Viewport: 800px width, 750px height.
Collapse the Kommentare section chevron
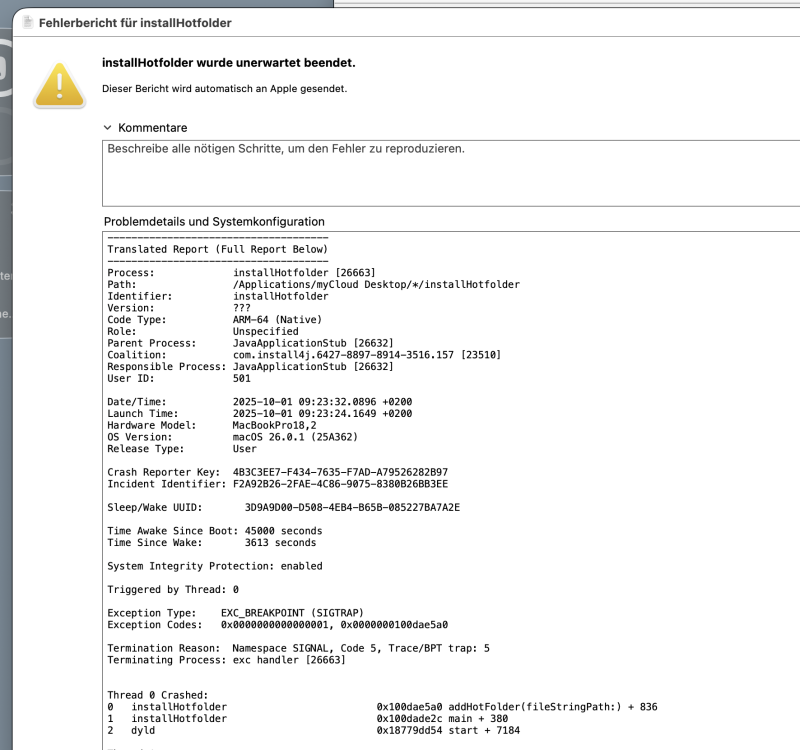coord(108,128)
